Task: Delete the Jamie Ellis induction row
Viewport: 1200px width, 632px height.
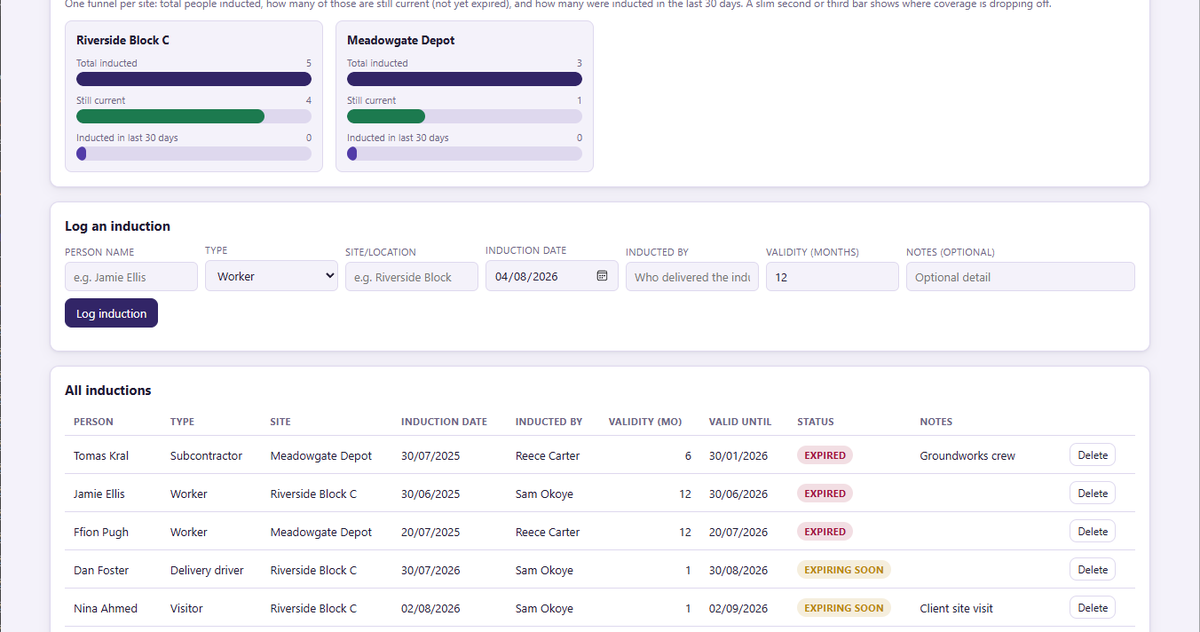Action: (x=1092, y=493)
